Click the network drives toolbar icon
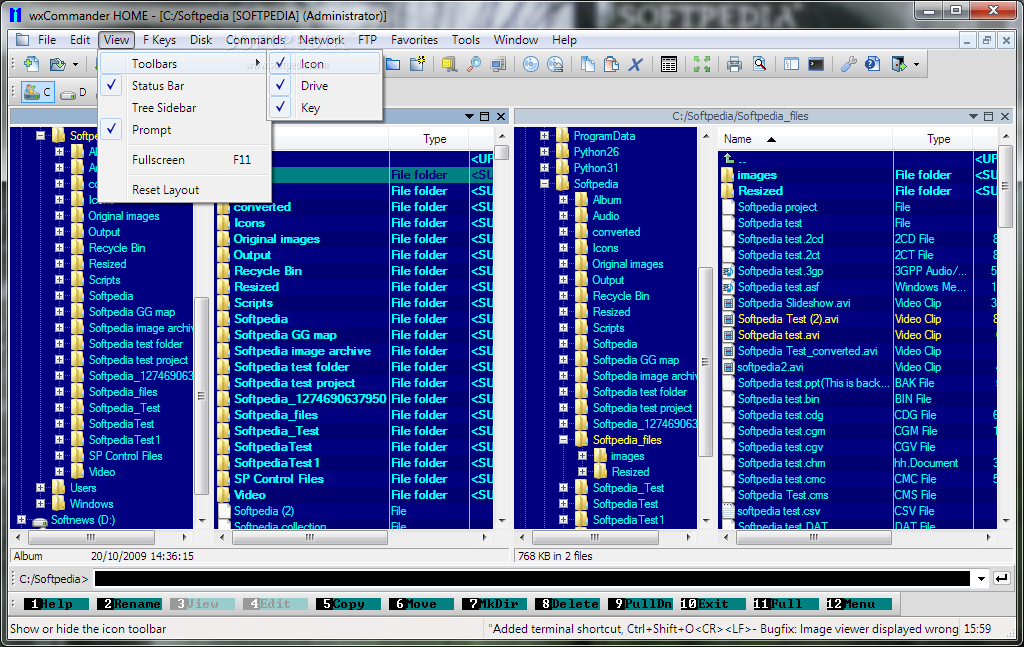The height and width of the screenshot is (647, 1024). click(x=449, y=64)
